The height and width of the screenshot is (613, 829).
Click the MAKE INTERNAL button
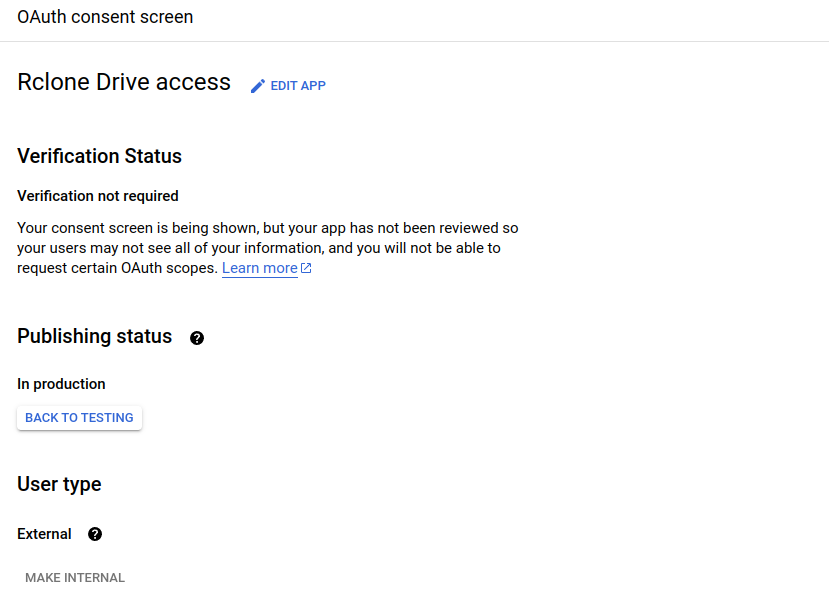(75, 578)
